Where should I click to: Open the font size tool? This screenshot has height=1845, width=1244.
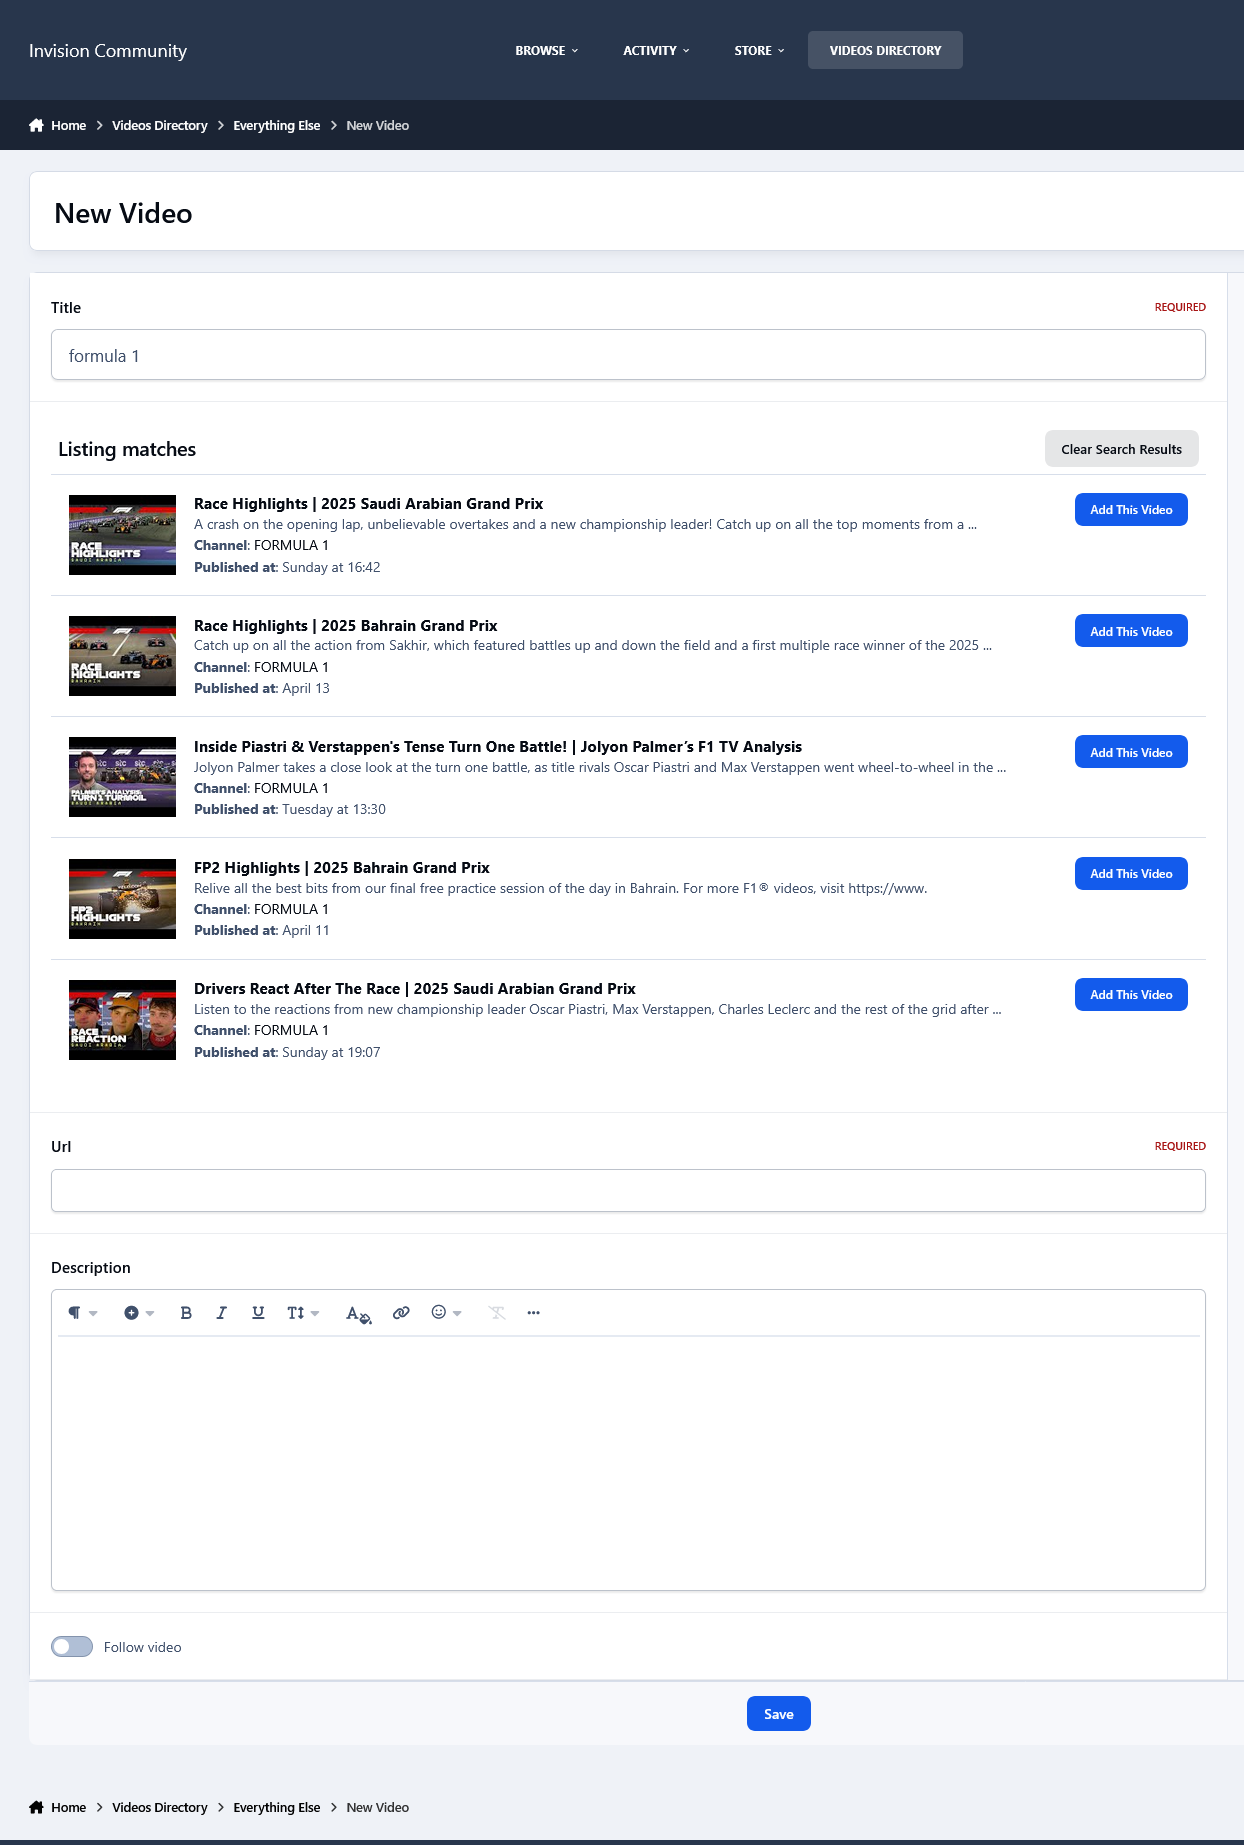303,1313
